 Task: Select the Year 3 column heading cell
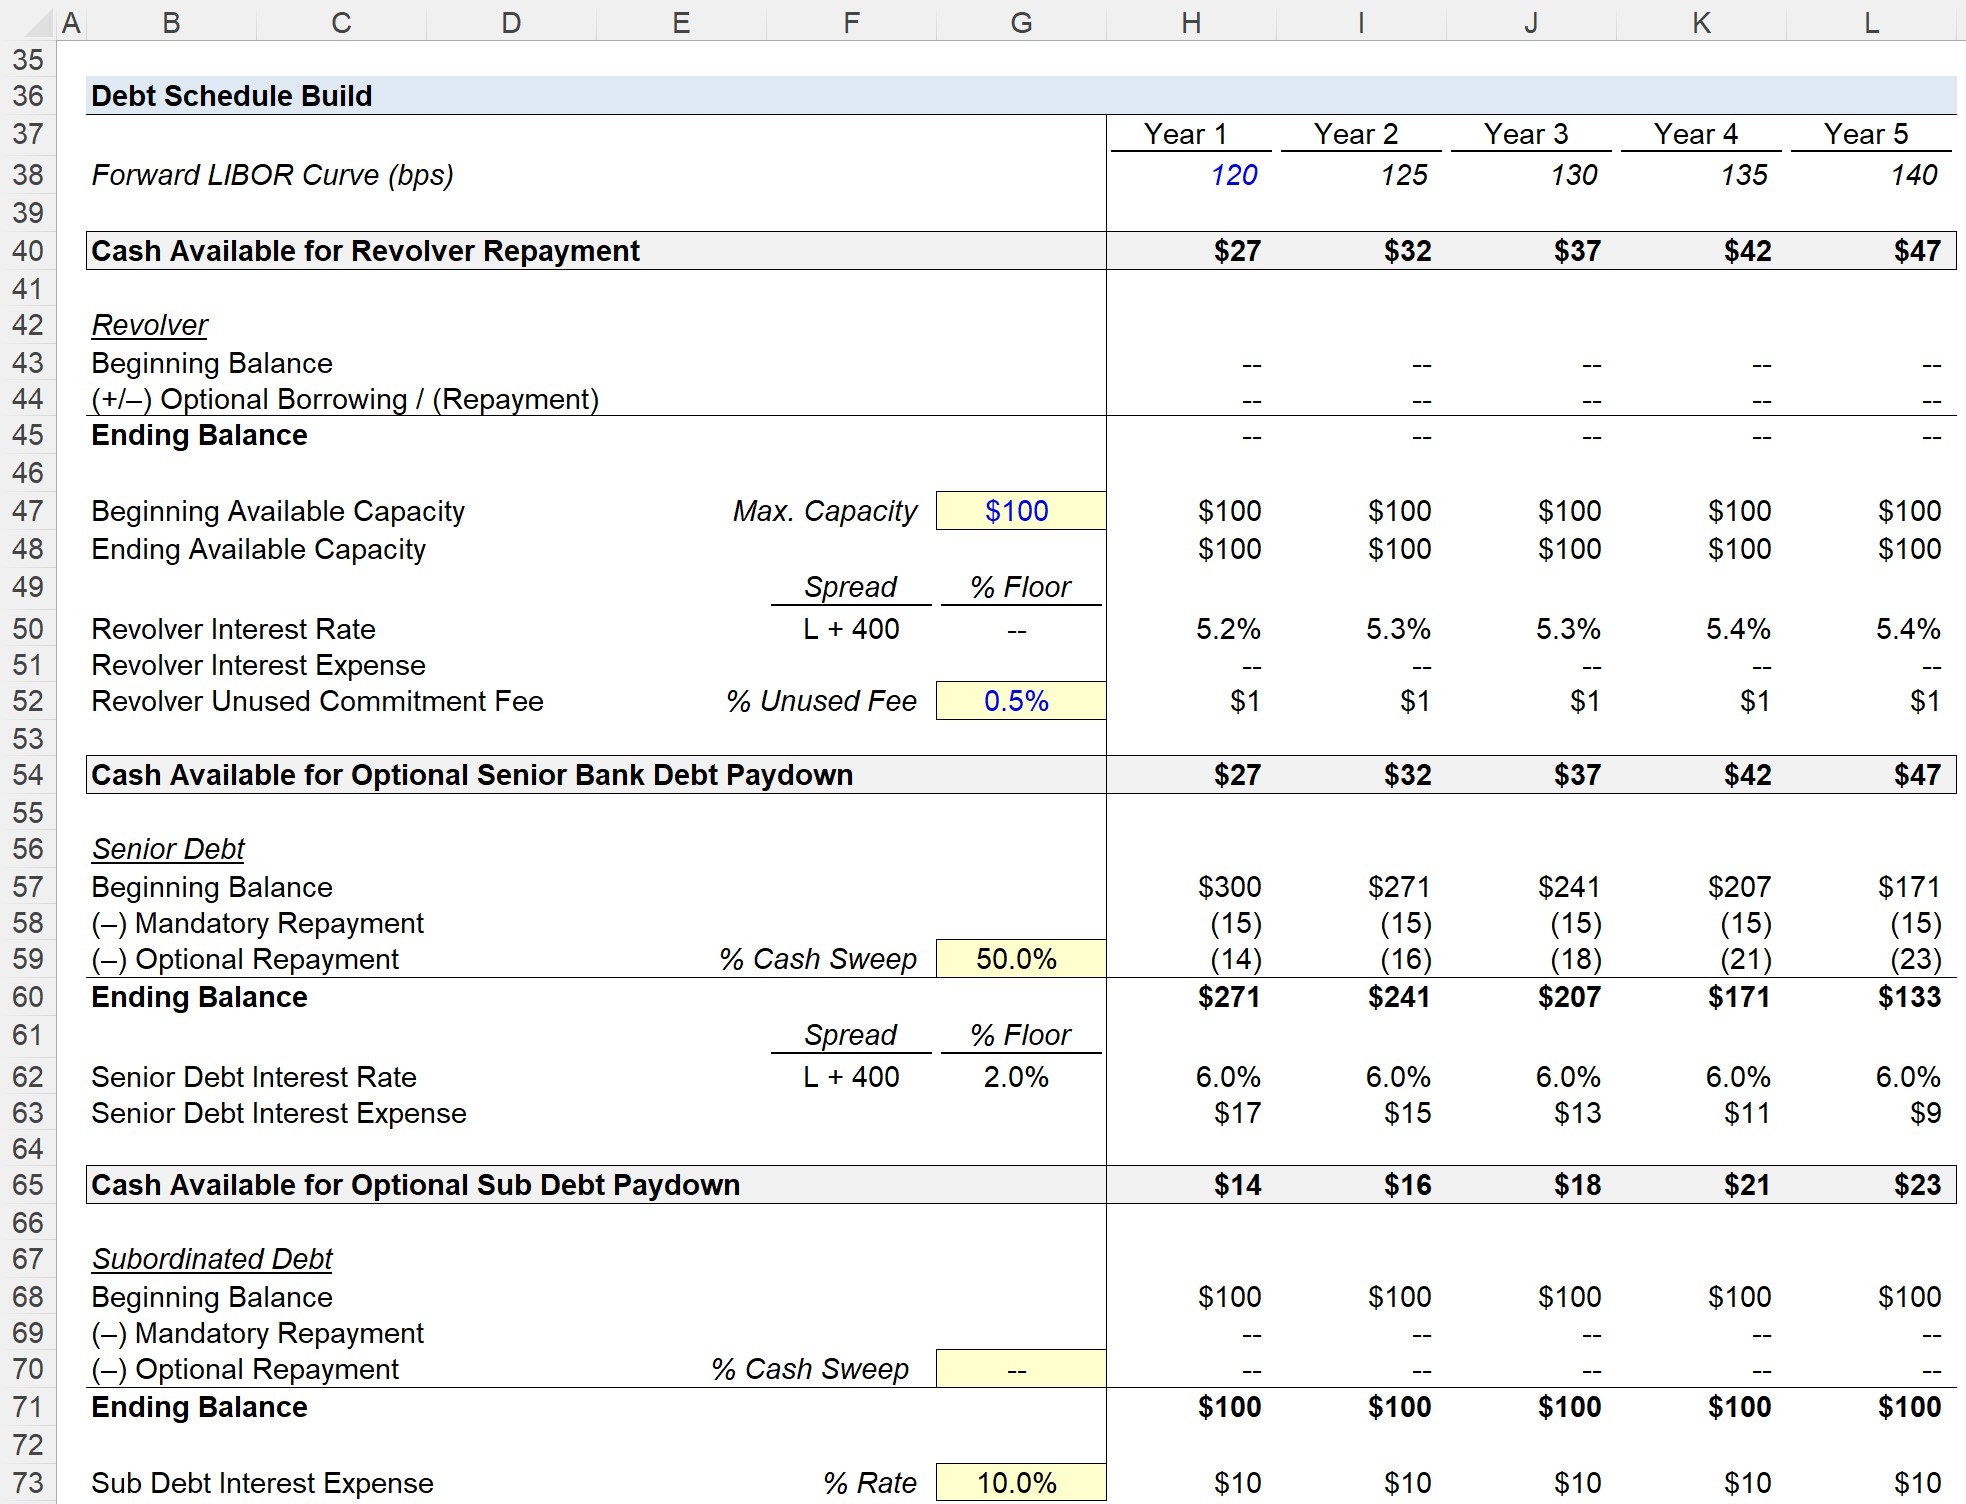(x=1526, y=134)
